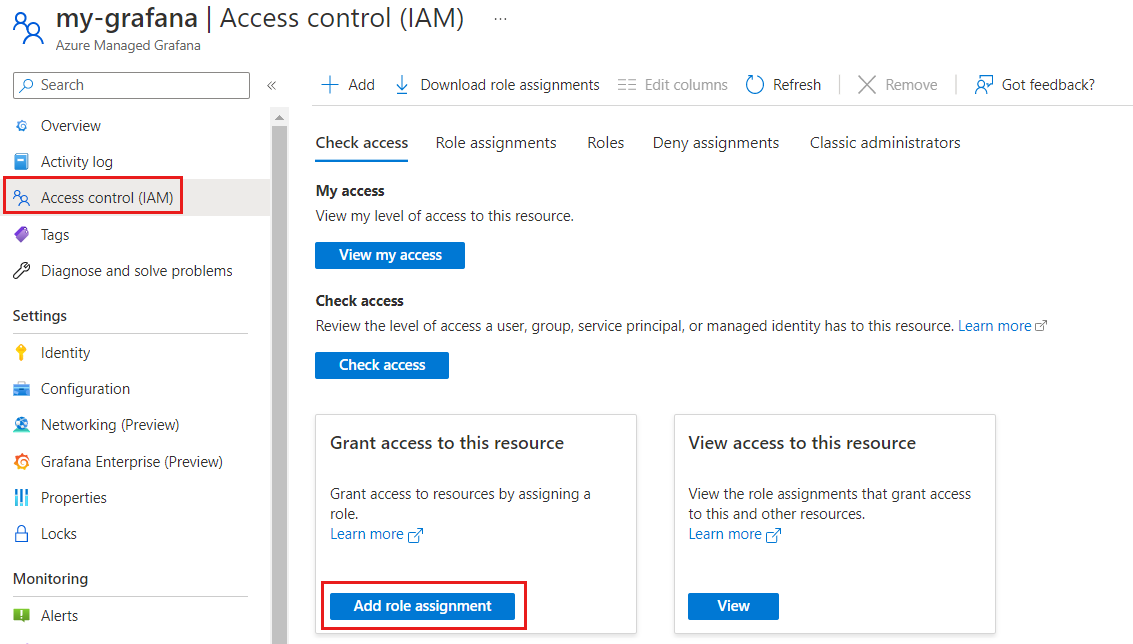Click the Add role assignment button

coord(423,606)
